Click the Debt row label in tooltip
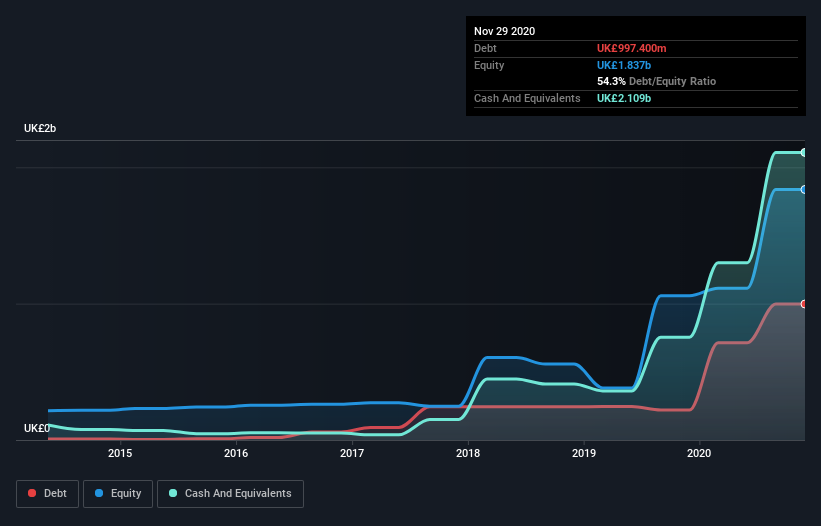The image size is (821, 526). tap(485, 48)
